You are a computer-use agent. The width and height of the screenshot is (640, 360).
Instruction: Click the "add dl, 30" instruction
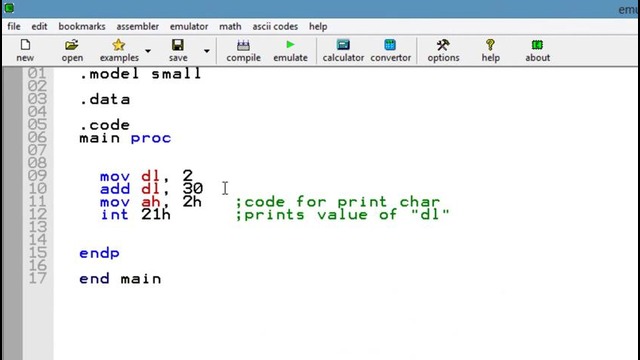151,189
